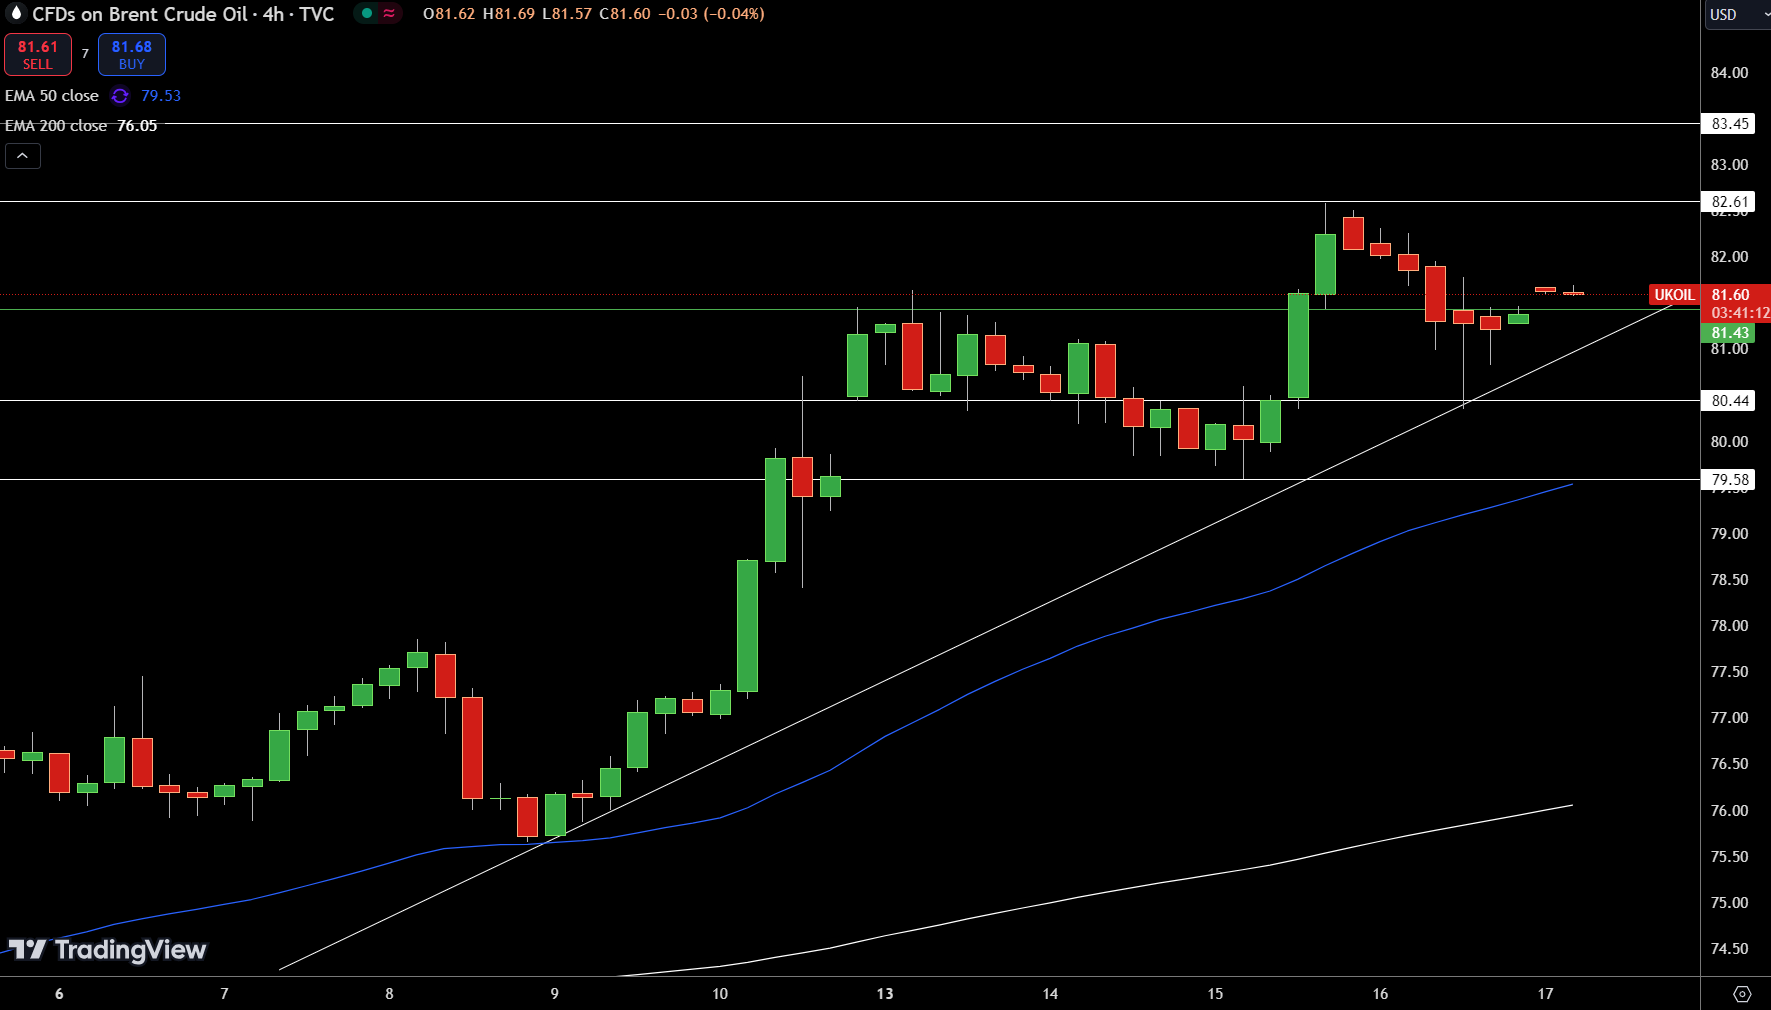1771x1010 pixels.
Task: Click date 10 on the time axis
Action: pos(720,994)
